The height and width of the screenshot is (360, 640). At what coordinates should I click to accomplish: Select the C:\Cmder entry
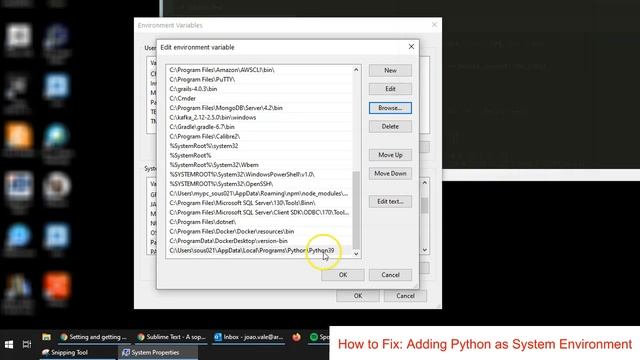260,98
